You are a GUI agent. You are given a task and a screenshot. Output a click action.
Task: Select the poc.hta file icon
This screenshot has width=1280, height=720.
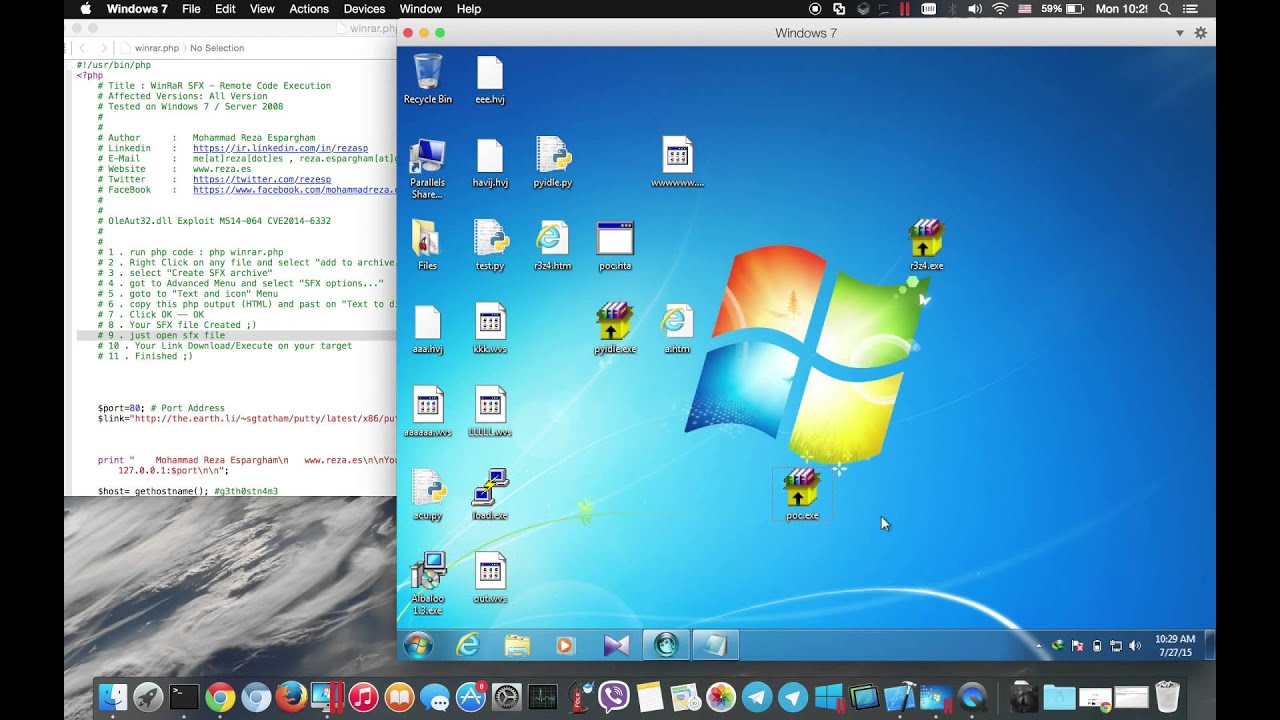615,245
